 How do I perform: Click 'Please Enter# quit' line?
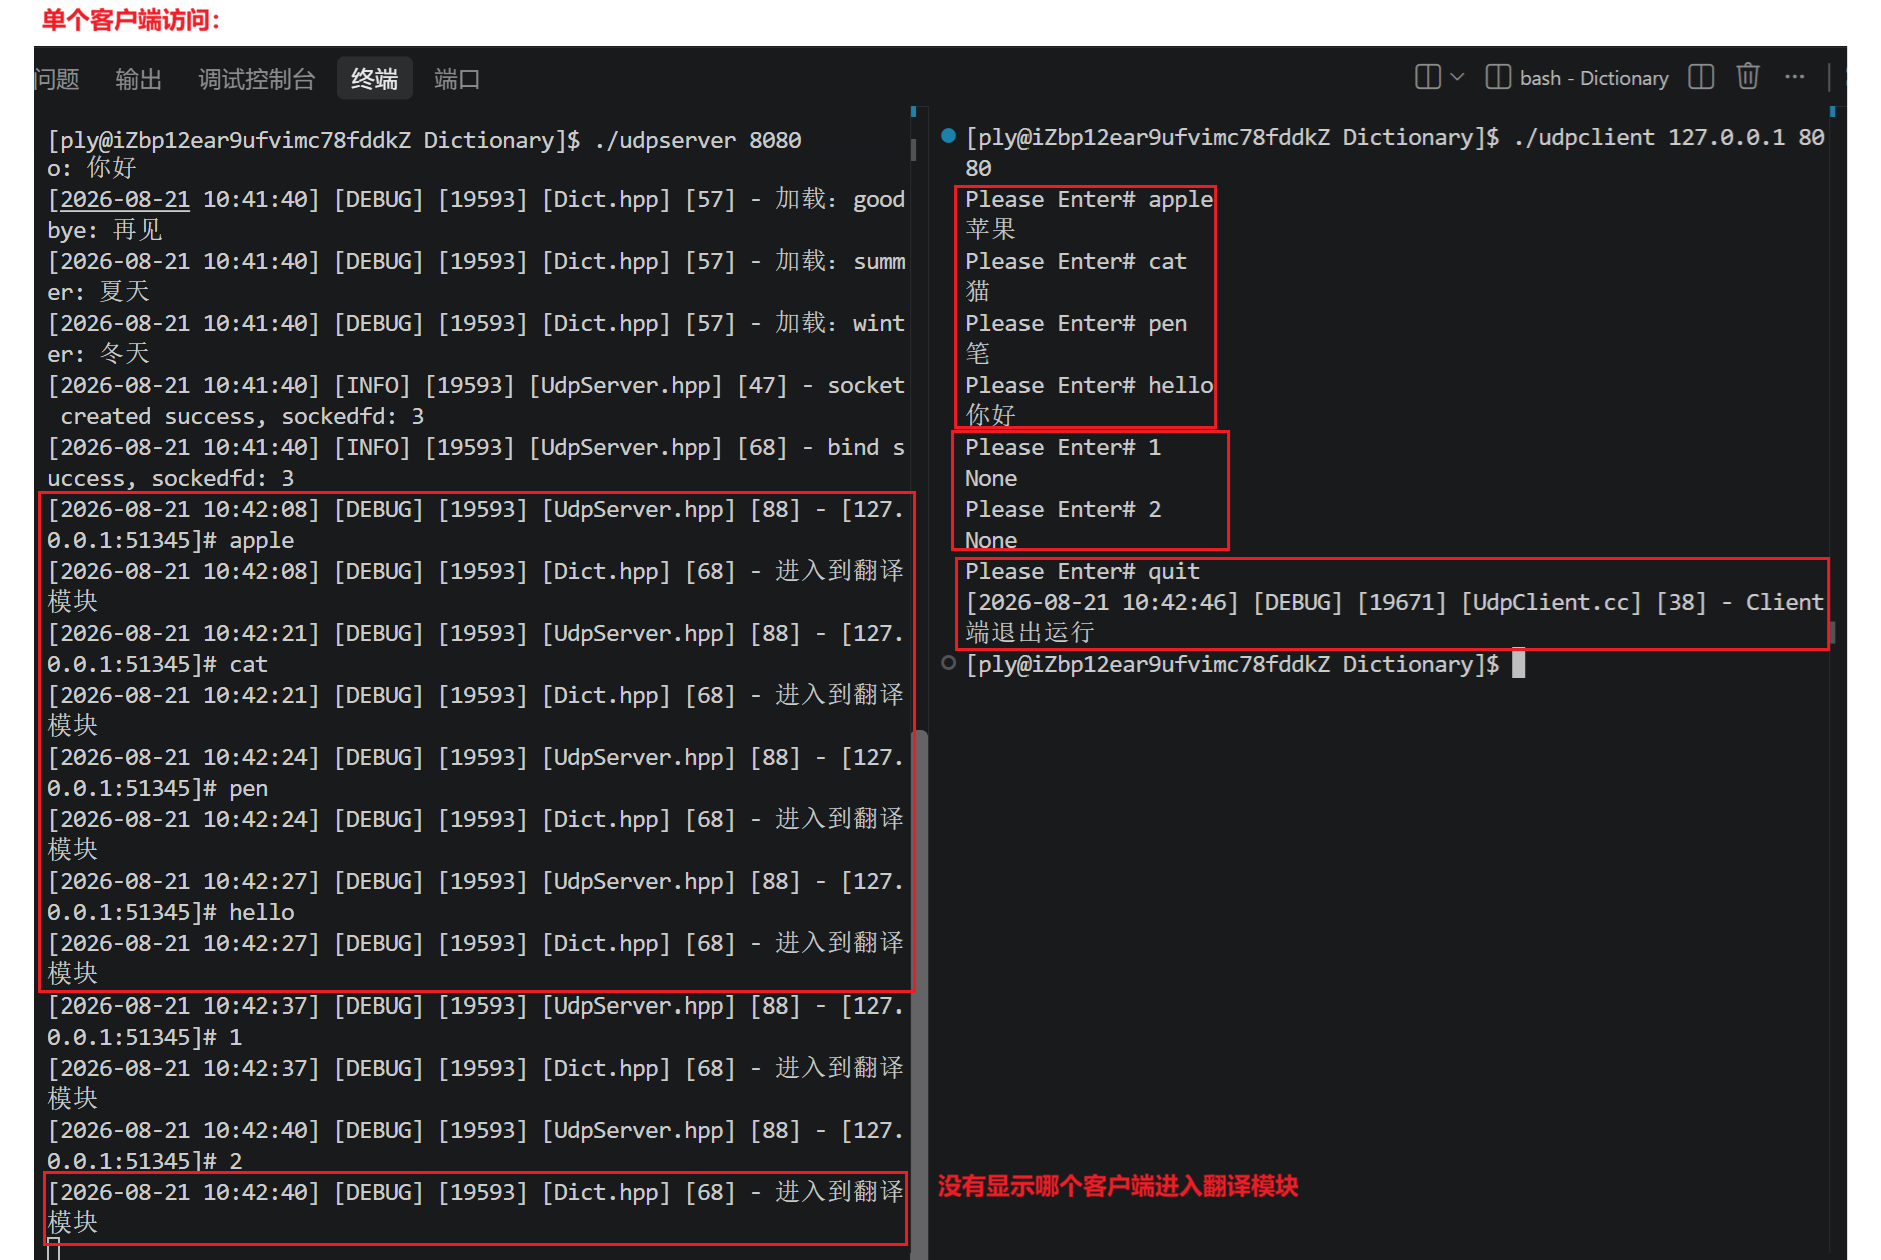point(1082,571)
